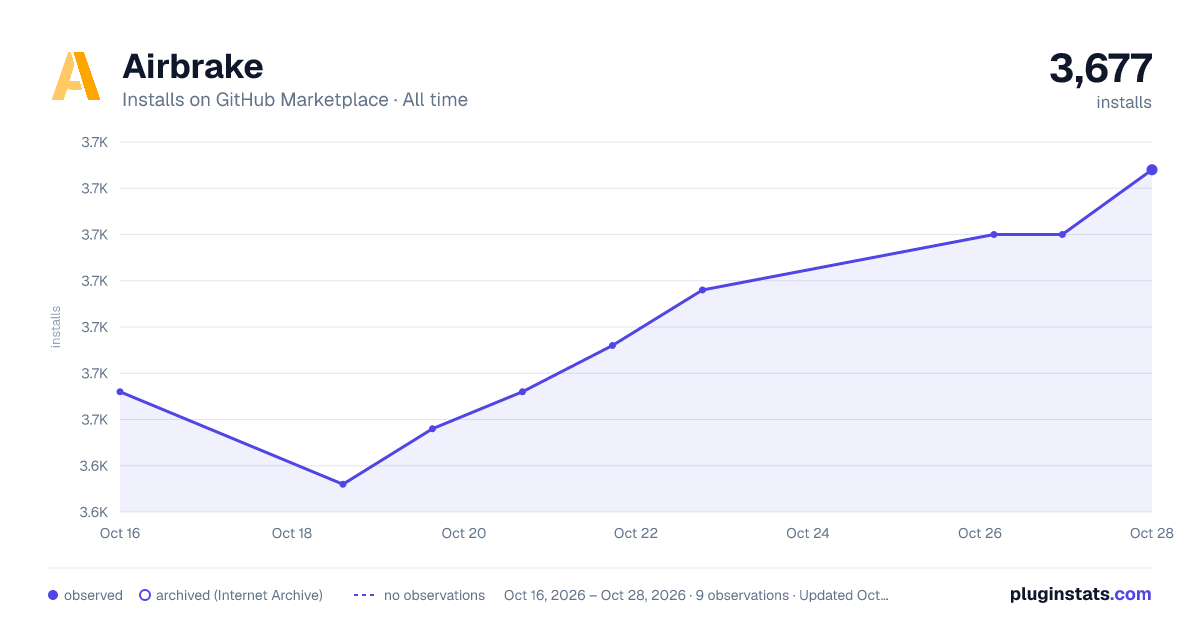Click the no observations dashed line legend
This screenshot has height=630, width=1200.
pos(364,595)
